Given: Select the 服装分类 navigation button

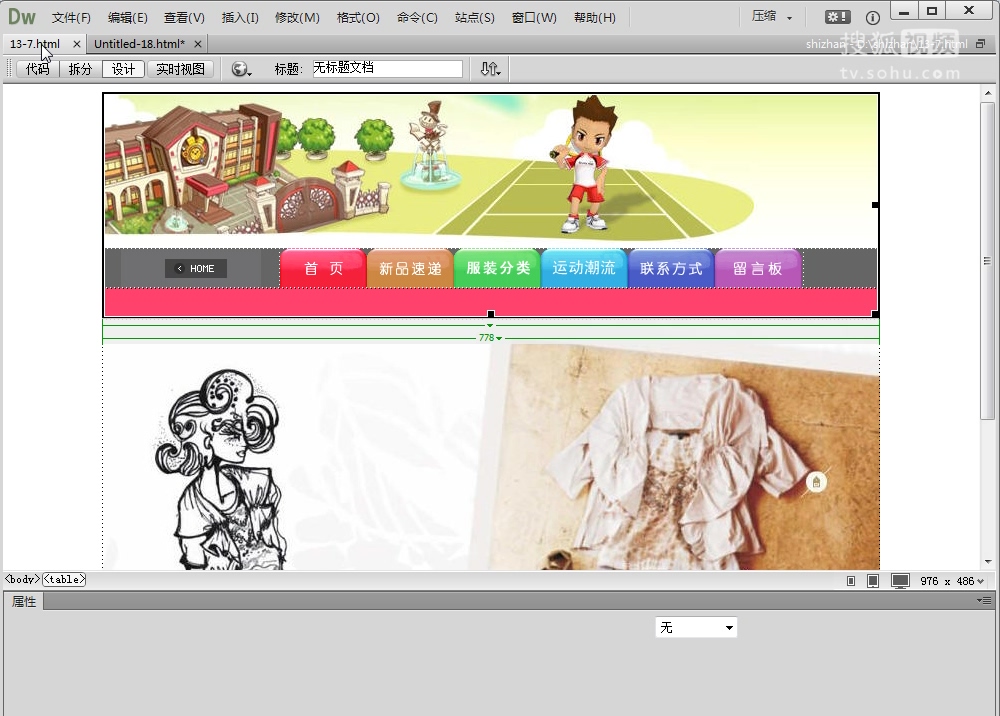Looking at the screenshot, I should tap(497, 268).
